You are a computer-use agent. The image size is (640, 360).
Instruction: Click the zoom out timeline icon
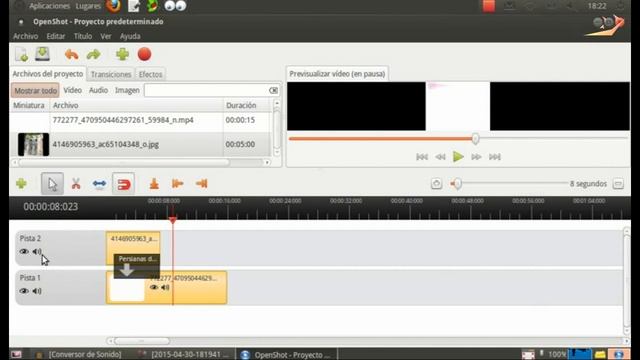[x=436, y=184]
